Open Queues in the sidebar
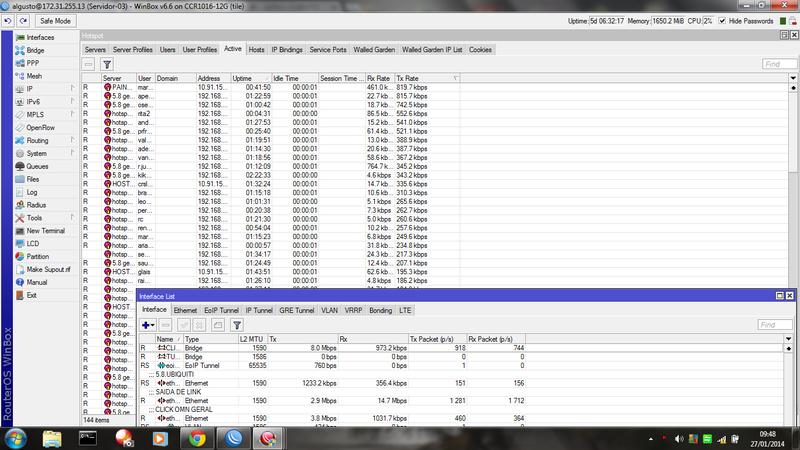Screen dimensions: 800x450 pos(37,166)
